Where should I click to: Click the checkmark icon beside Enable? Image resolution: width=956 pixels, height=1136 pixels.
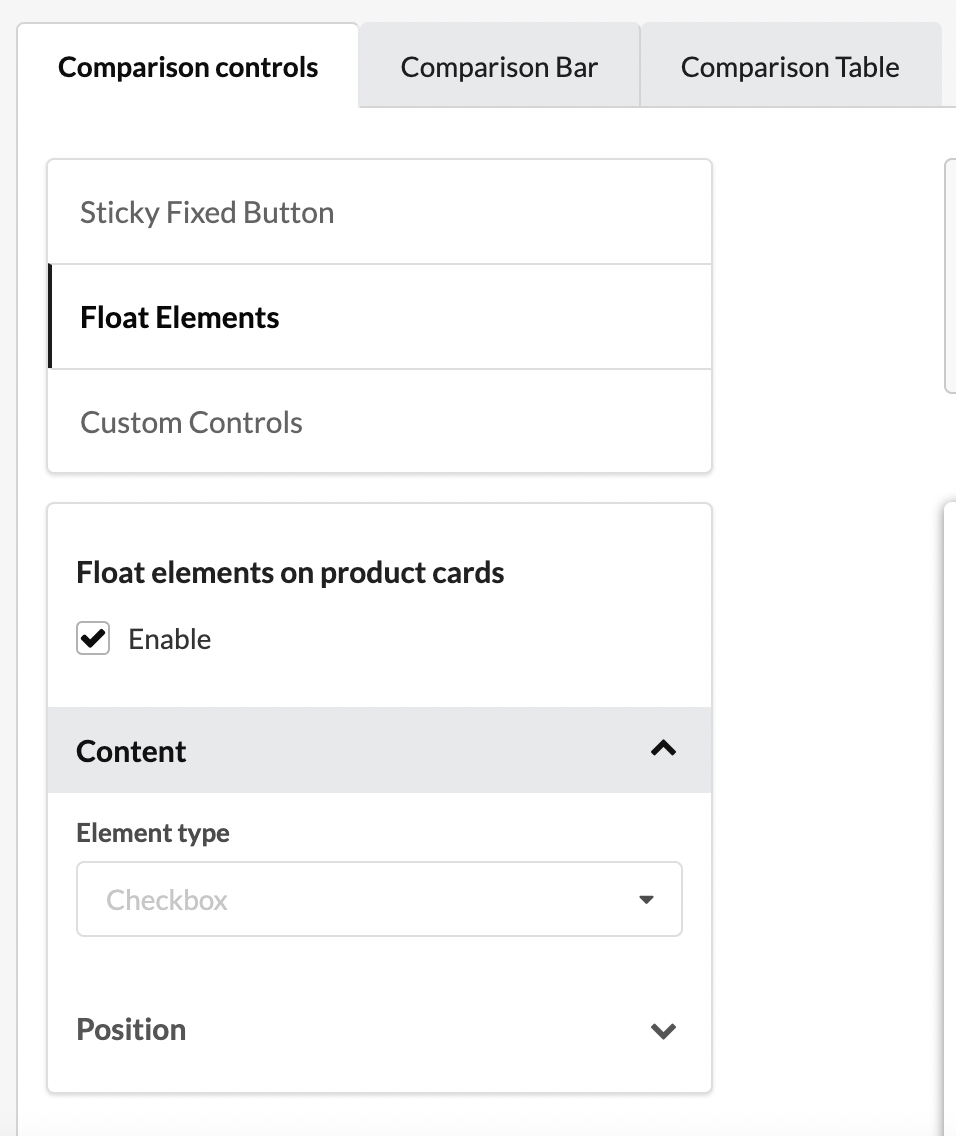(93, 638)
